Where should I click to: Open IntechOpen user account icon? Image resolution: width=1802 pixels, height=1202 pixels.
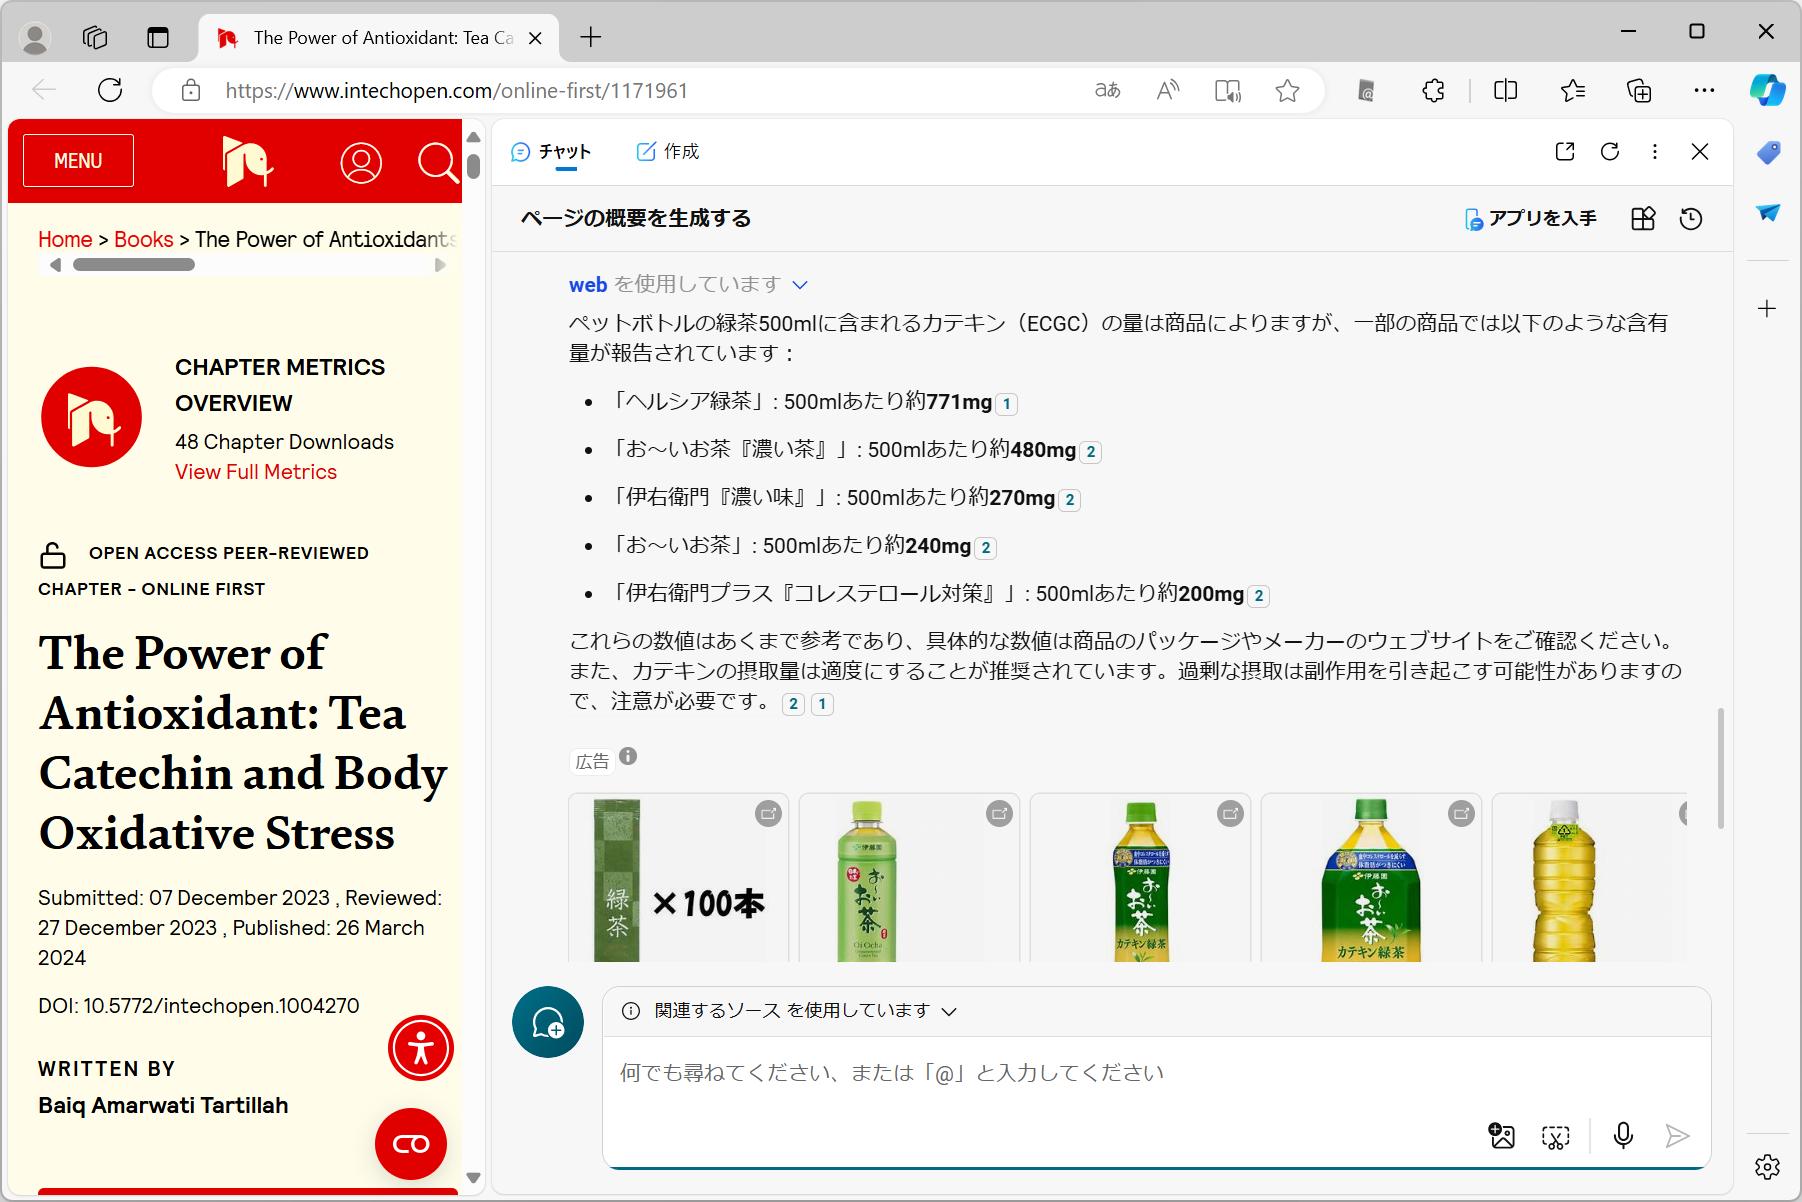[361, 162]
